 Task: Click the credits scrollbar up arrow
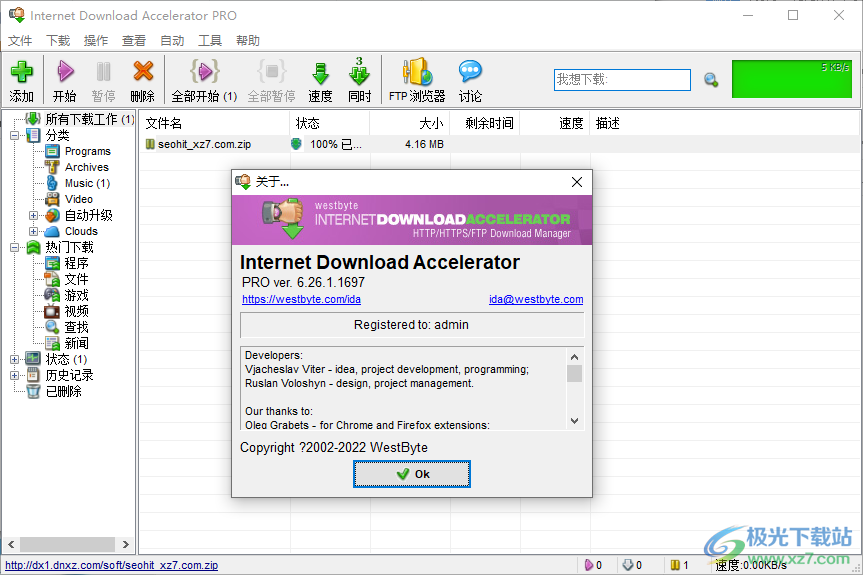click(574, 357)
